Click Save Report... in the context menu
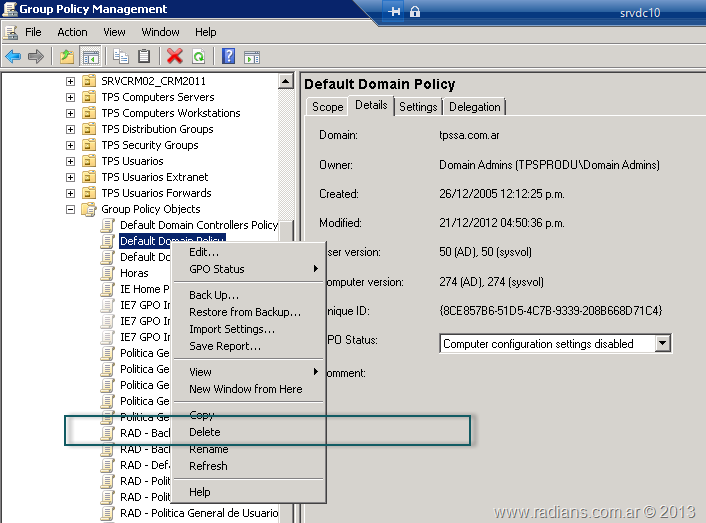The width and height of the screenshot is (706, 523). 225,346
